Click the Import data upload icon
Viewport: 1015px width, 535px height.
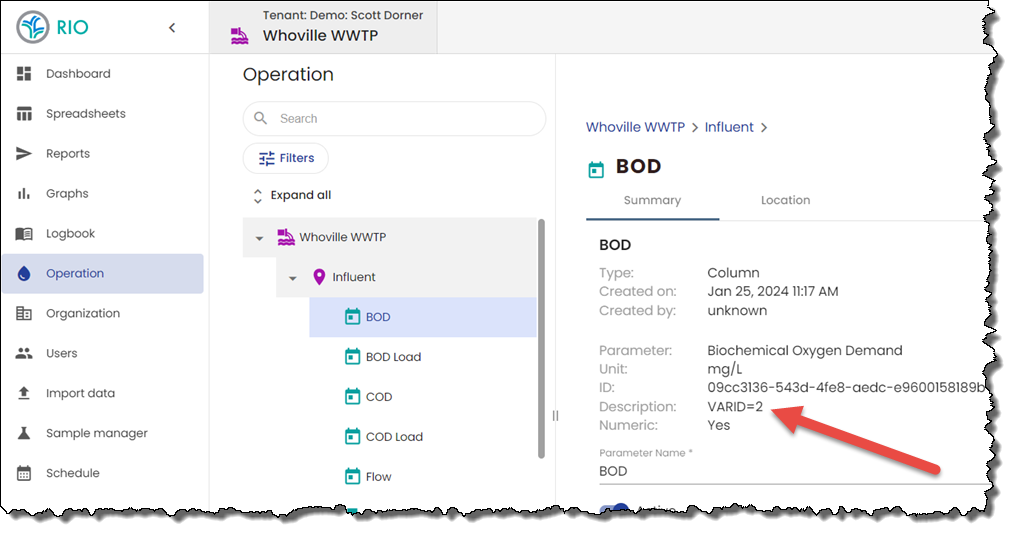(25, 394)
